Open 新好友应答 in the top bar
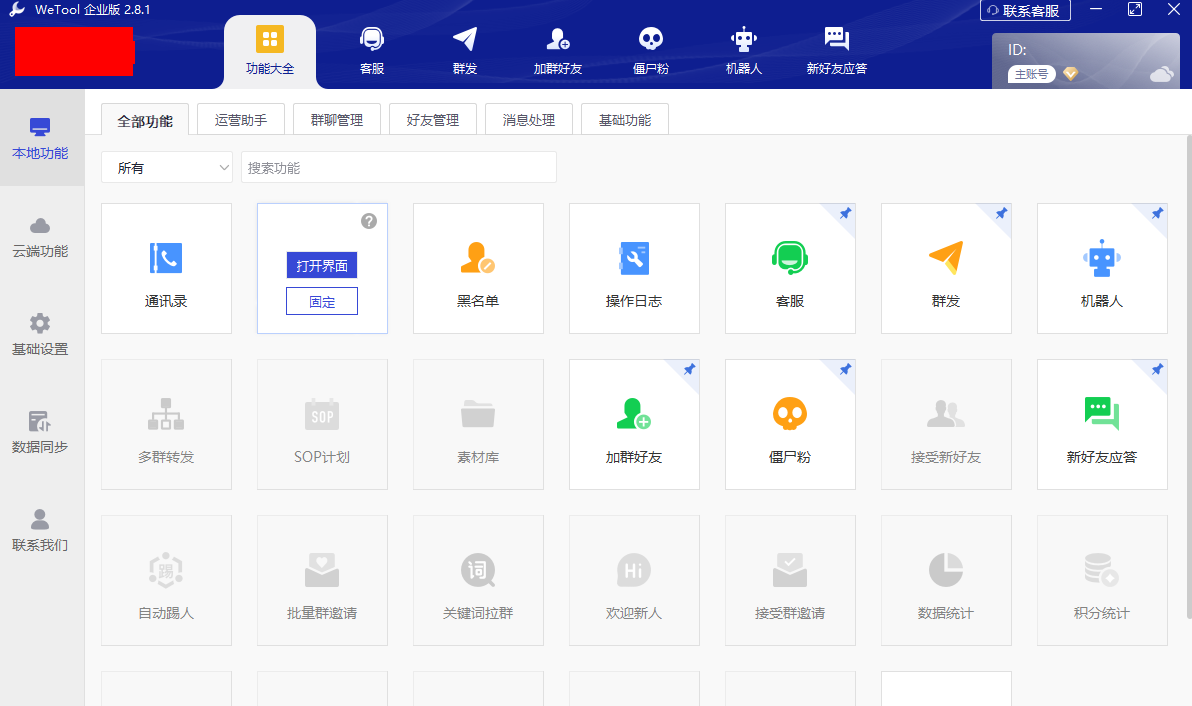This screenshot has height=706, width=1192. point(836,51)
